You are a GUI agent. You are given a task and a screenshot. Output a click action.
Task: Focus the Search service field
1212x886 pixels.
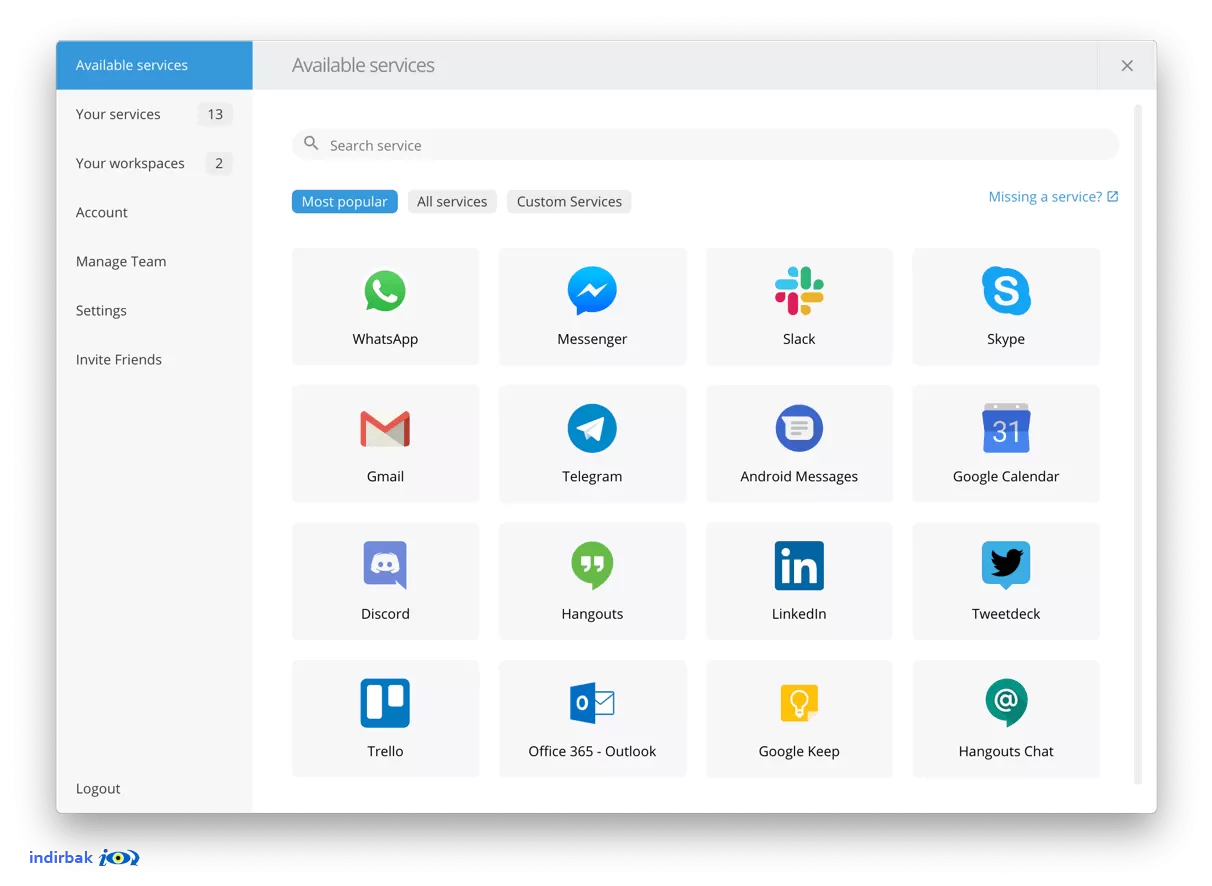(x=705, y=145)
